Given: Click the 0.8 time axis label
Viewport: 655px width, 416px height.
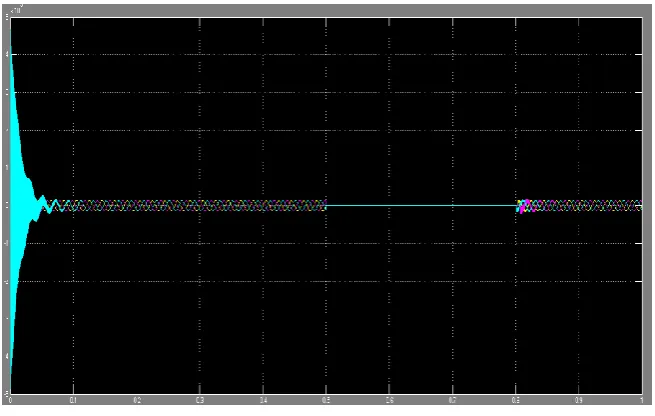Looking at the screenshot, I should pyautogui.click(x=515, y=401).
